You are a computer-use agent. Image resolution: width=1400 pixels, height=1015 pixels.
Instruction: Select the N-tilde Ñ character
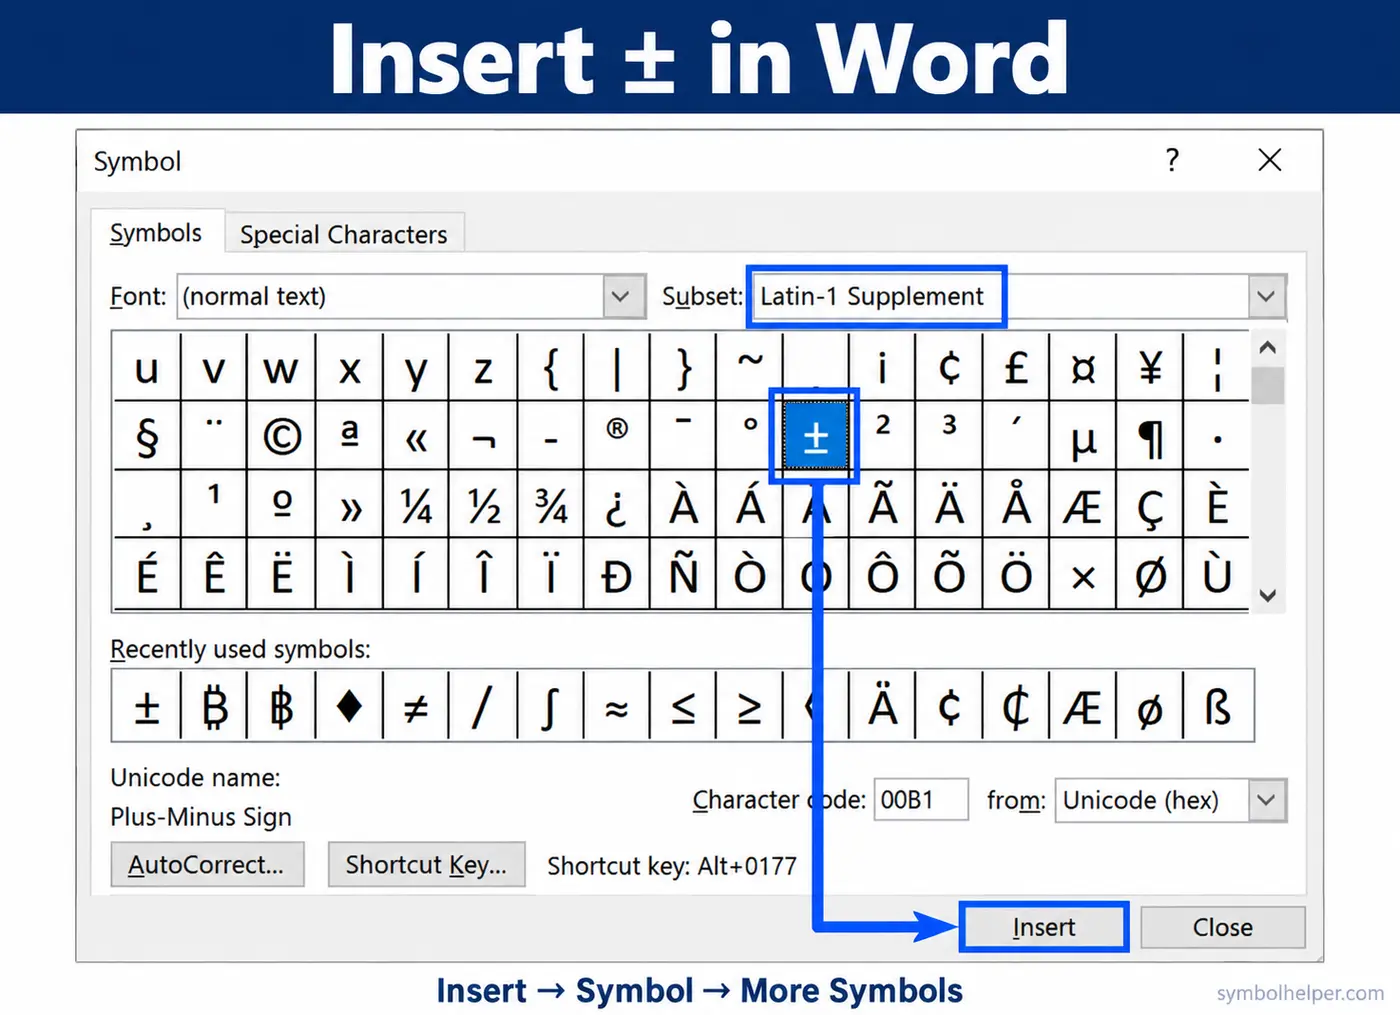coord(683,575)
